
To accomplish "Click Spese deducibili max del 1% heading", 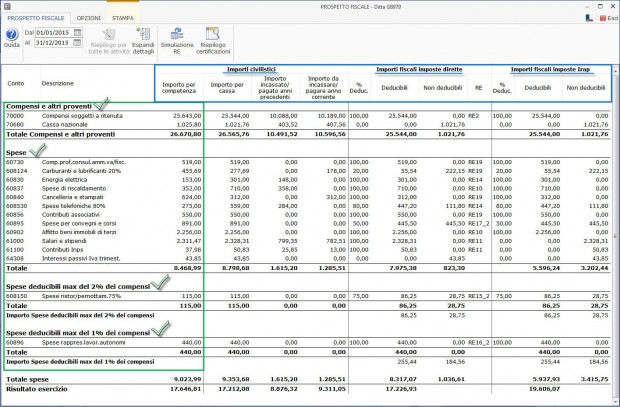I will tap(78, 333).
